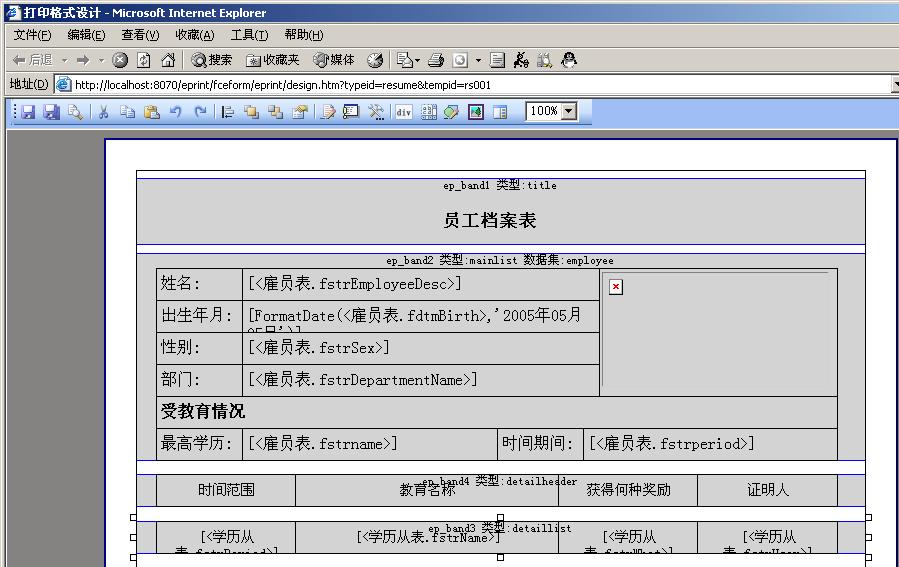899x567 pixels.
Task: Click the grid table icon
Action: pos(428,112)
